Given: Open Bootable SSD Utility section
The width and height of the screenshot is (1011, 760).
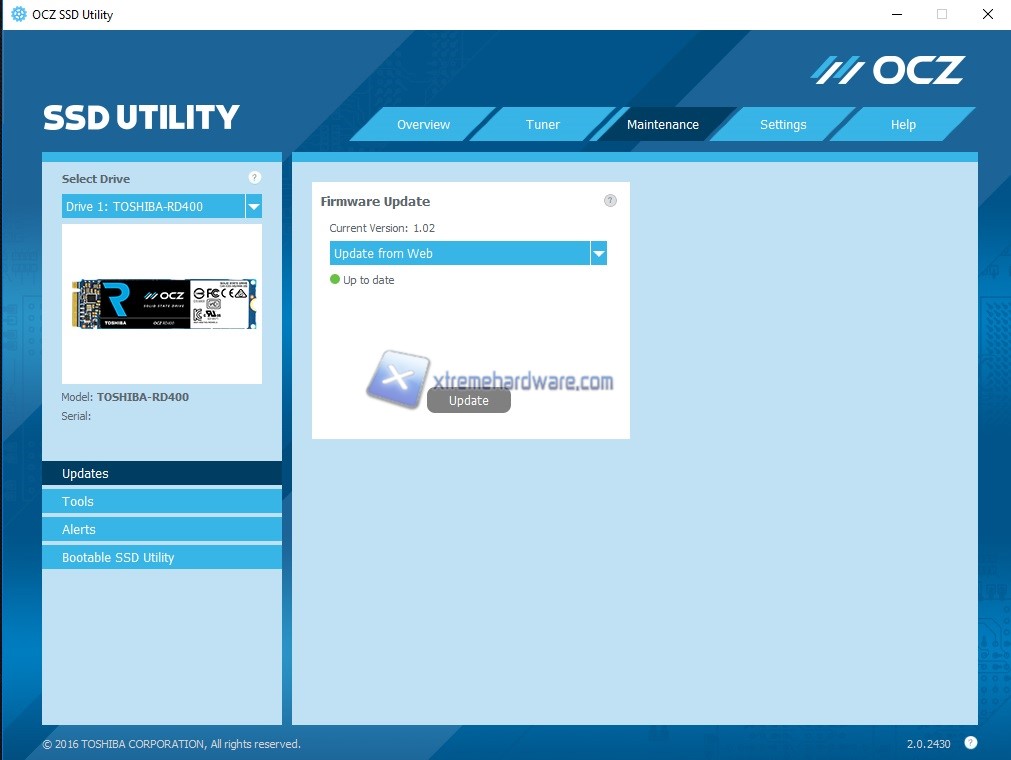Looking at the screenshot, I should [x=162, y=558].
